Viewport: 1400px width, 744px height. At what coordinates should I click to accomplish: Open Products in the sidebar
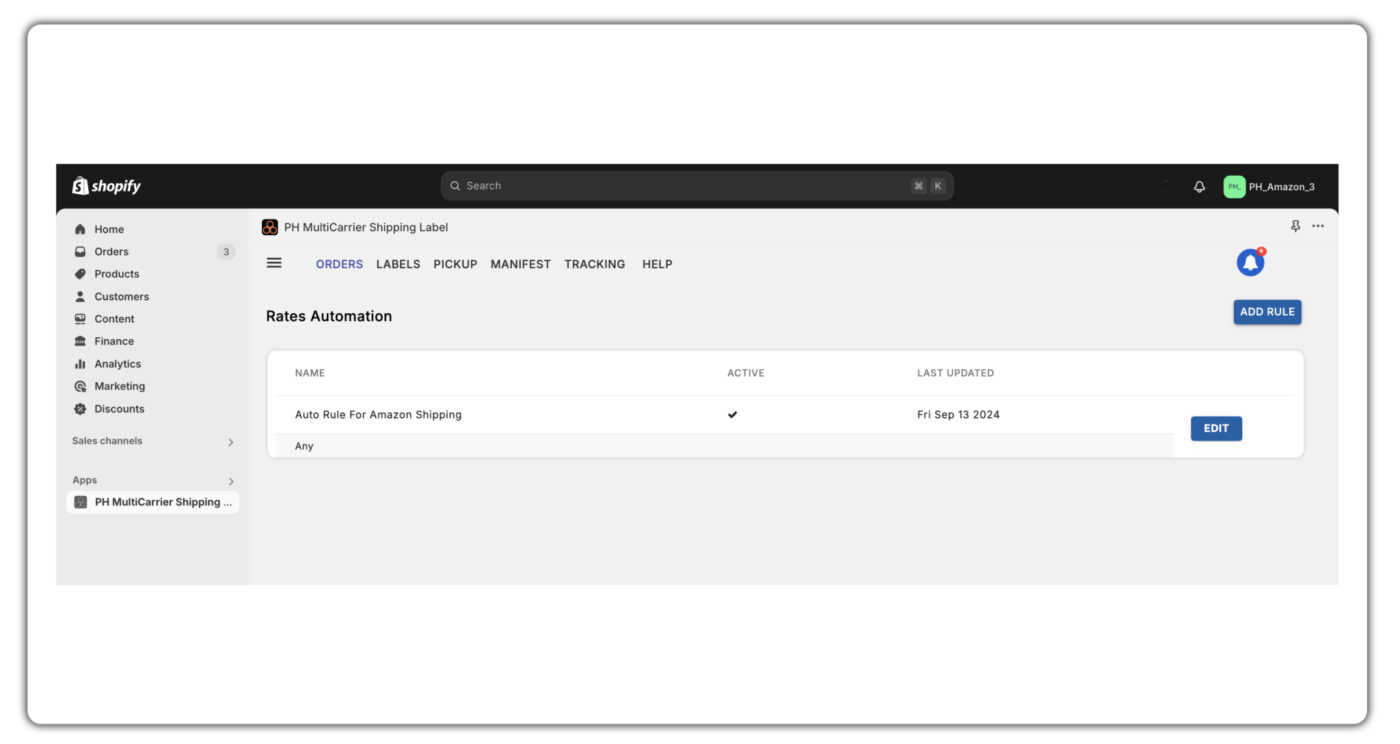click(117, 274)
